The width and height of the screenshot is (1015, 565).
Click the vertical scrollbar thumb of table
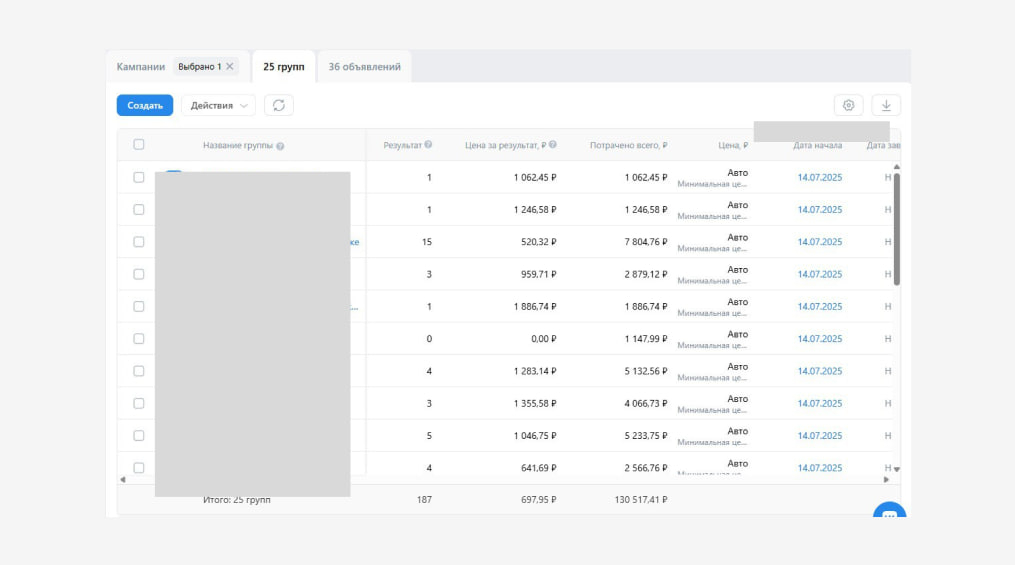(x=896, y=228)
